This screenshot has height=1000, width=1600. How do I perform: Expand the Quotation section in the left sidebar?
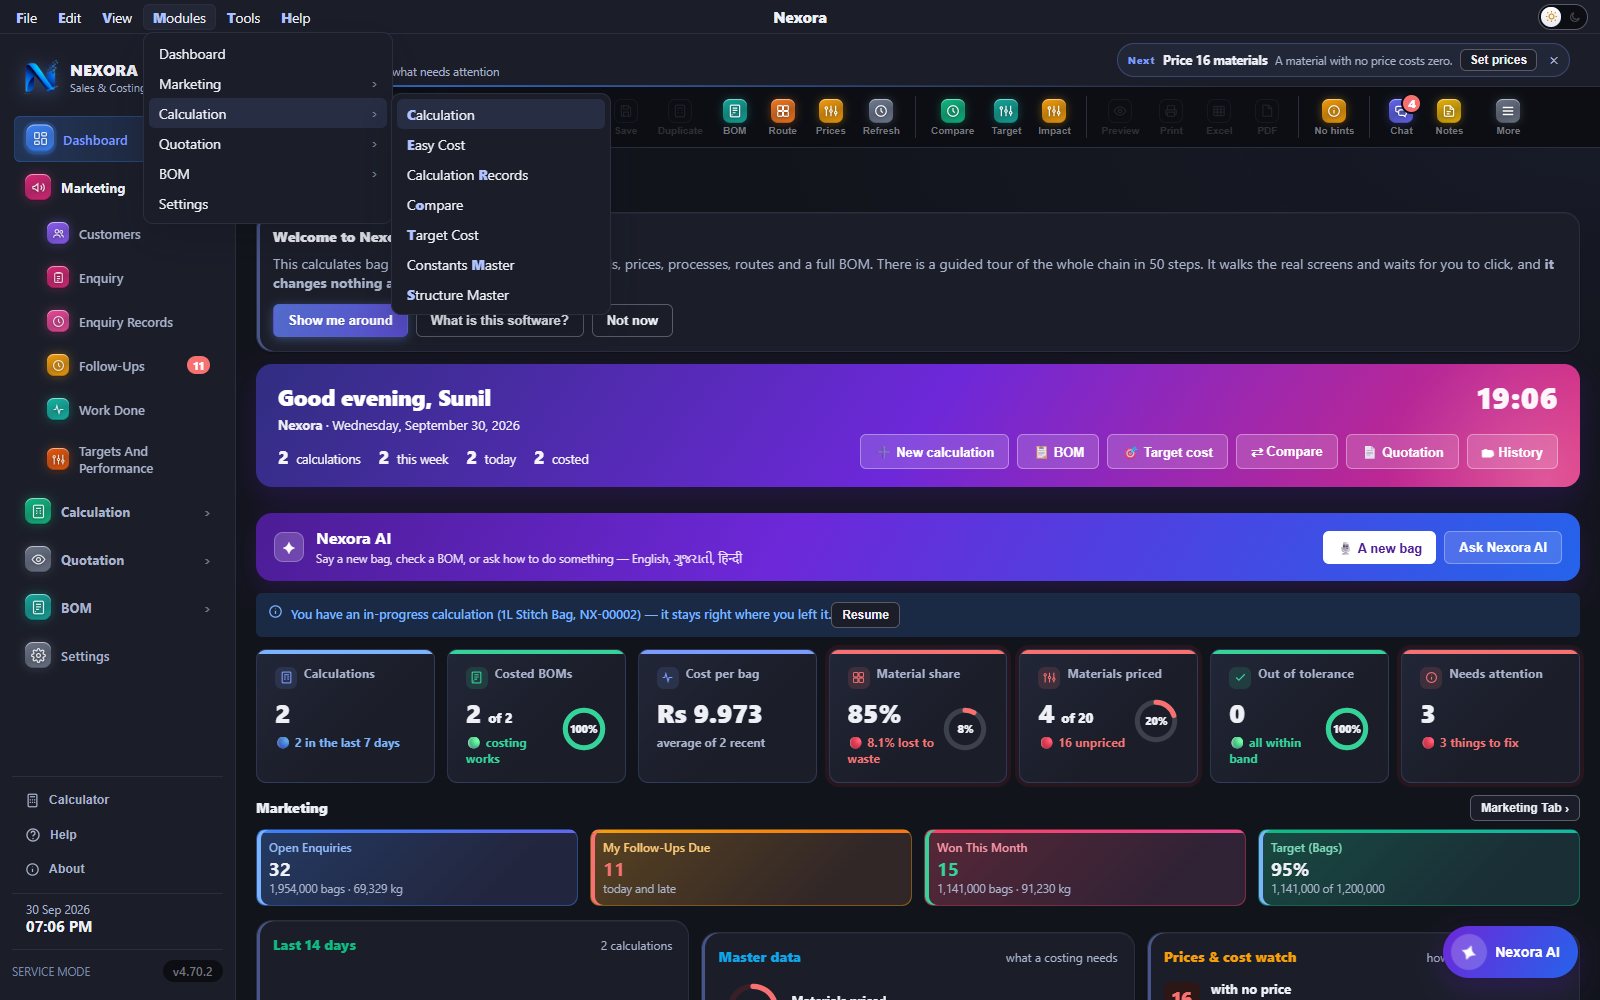(x=118, y=560)
